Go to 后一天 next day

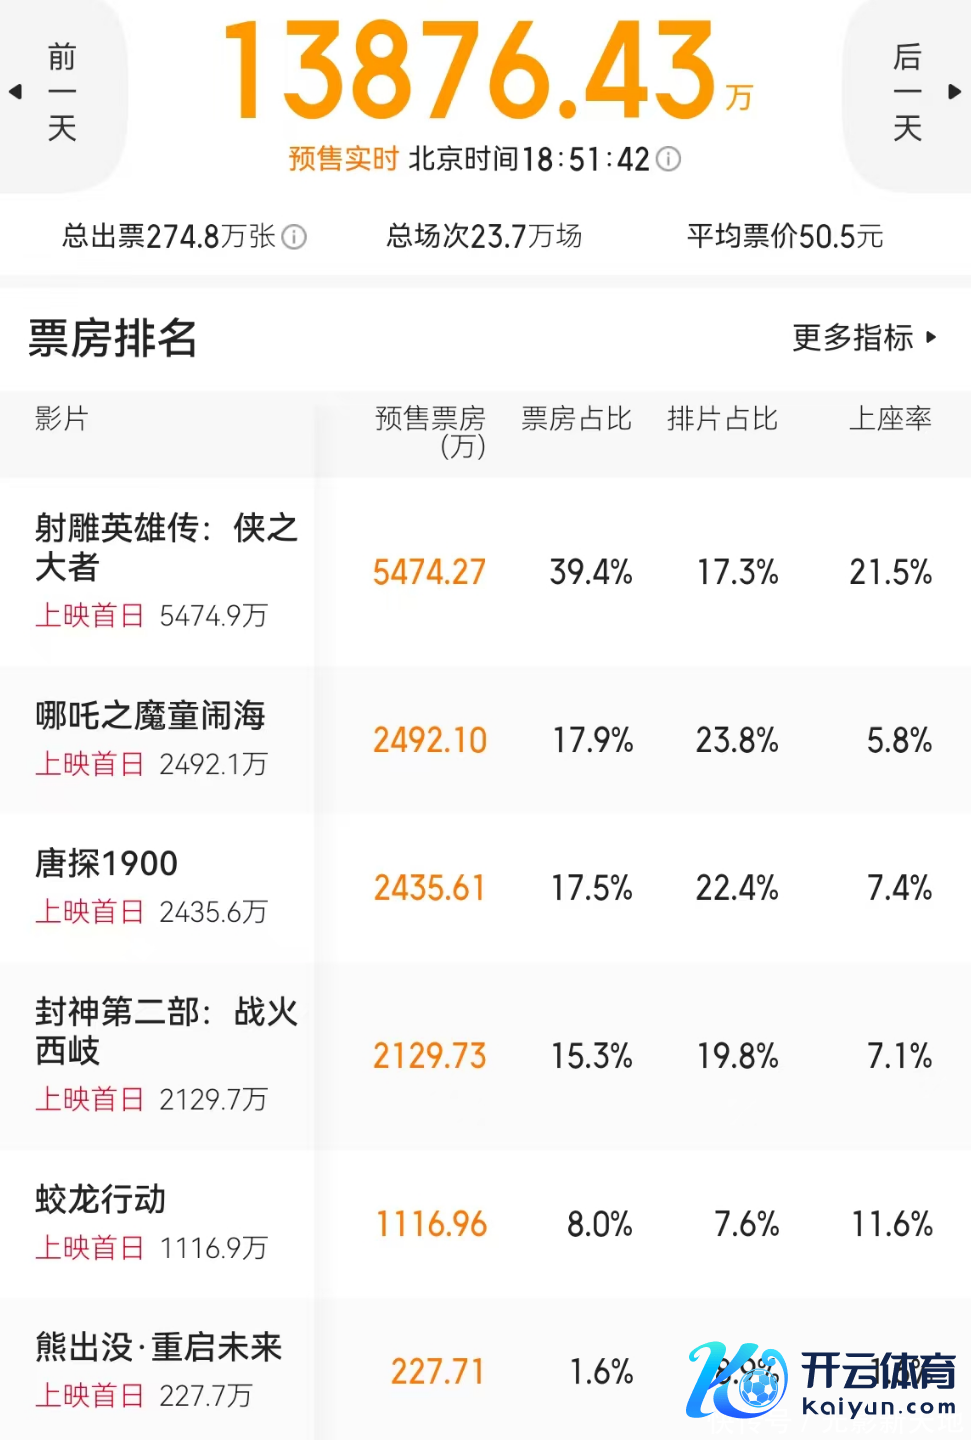click(x=907, y=92)
